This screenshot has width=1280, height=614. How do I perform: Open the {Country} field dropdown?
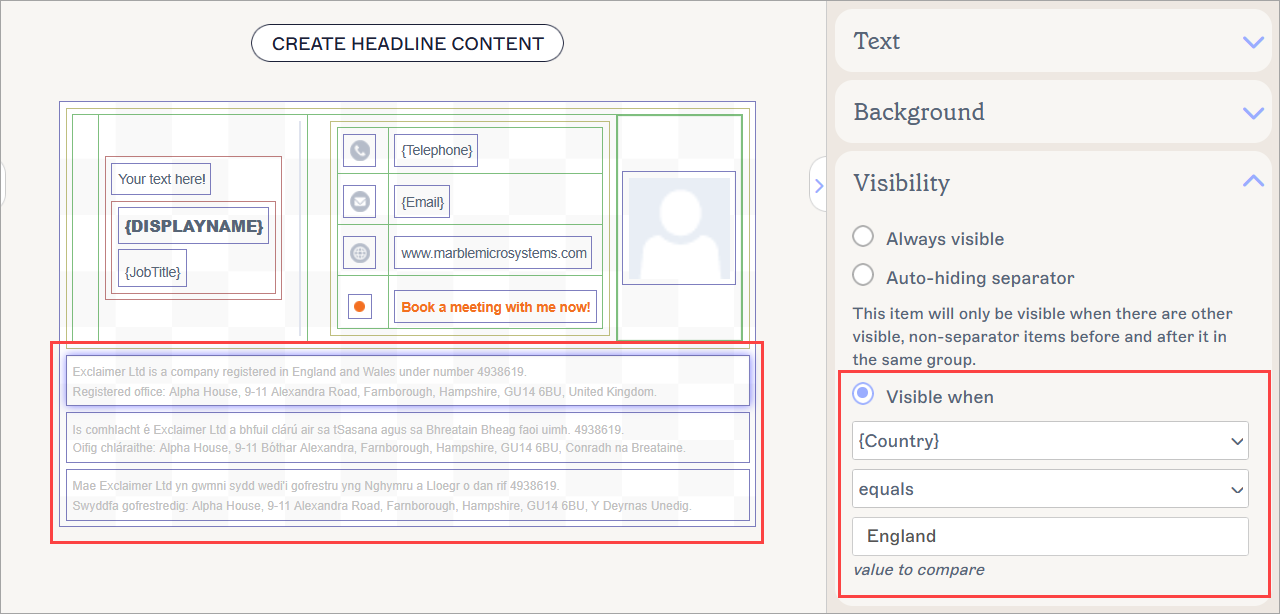point(1050,441)
